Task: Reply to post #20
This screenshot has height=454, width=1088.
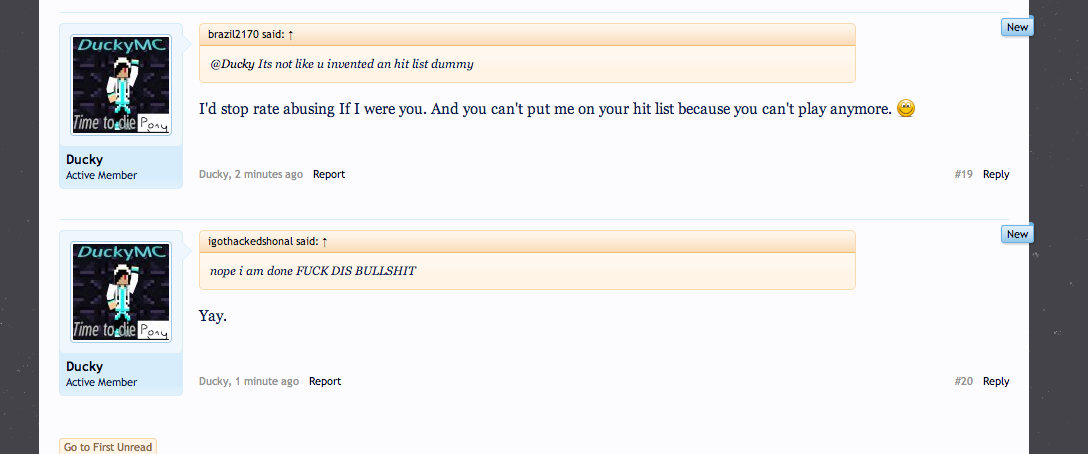Action: coord(996,381)
